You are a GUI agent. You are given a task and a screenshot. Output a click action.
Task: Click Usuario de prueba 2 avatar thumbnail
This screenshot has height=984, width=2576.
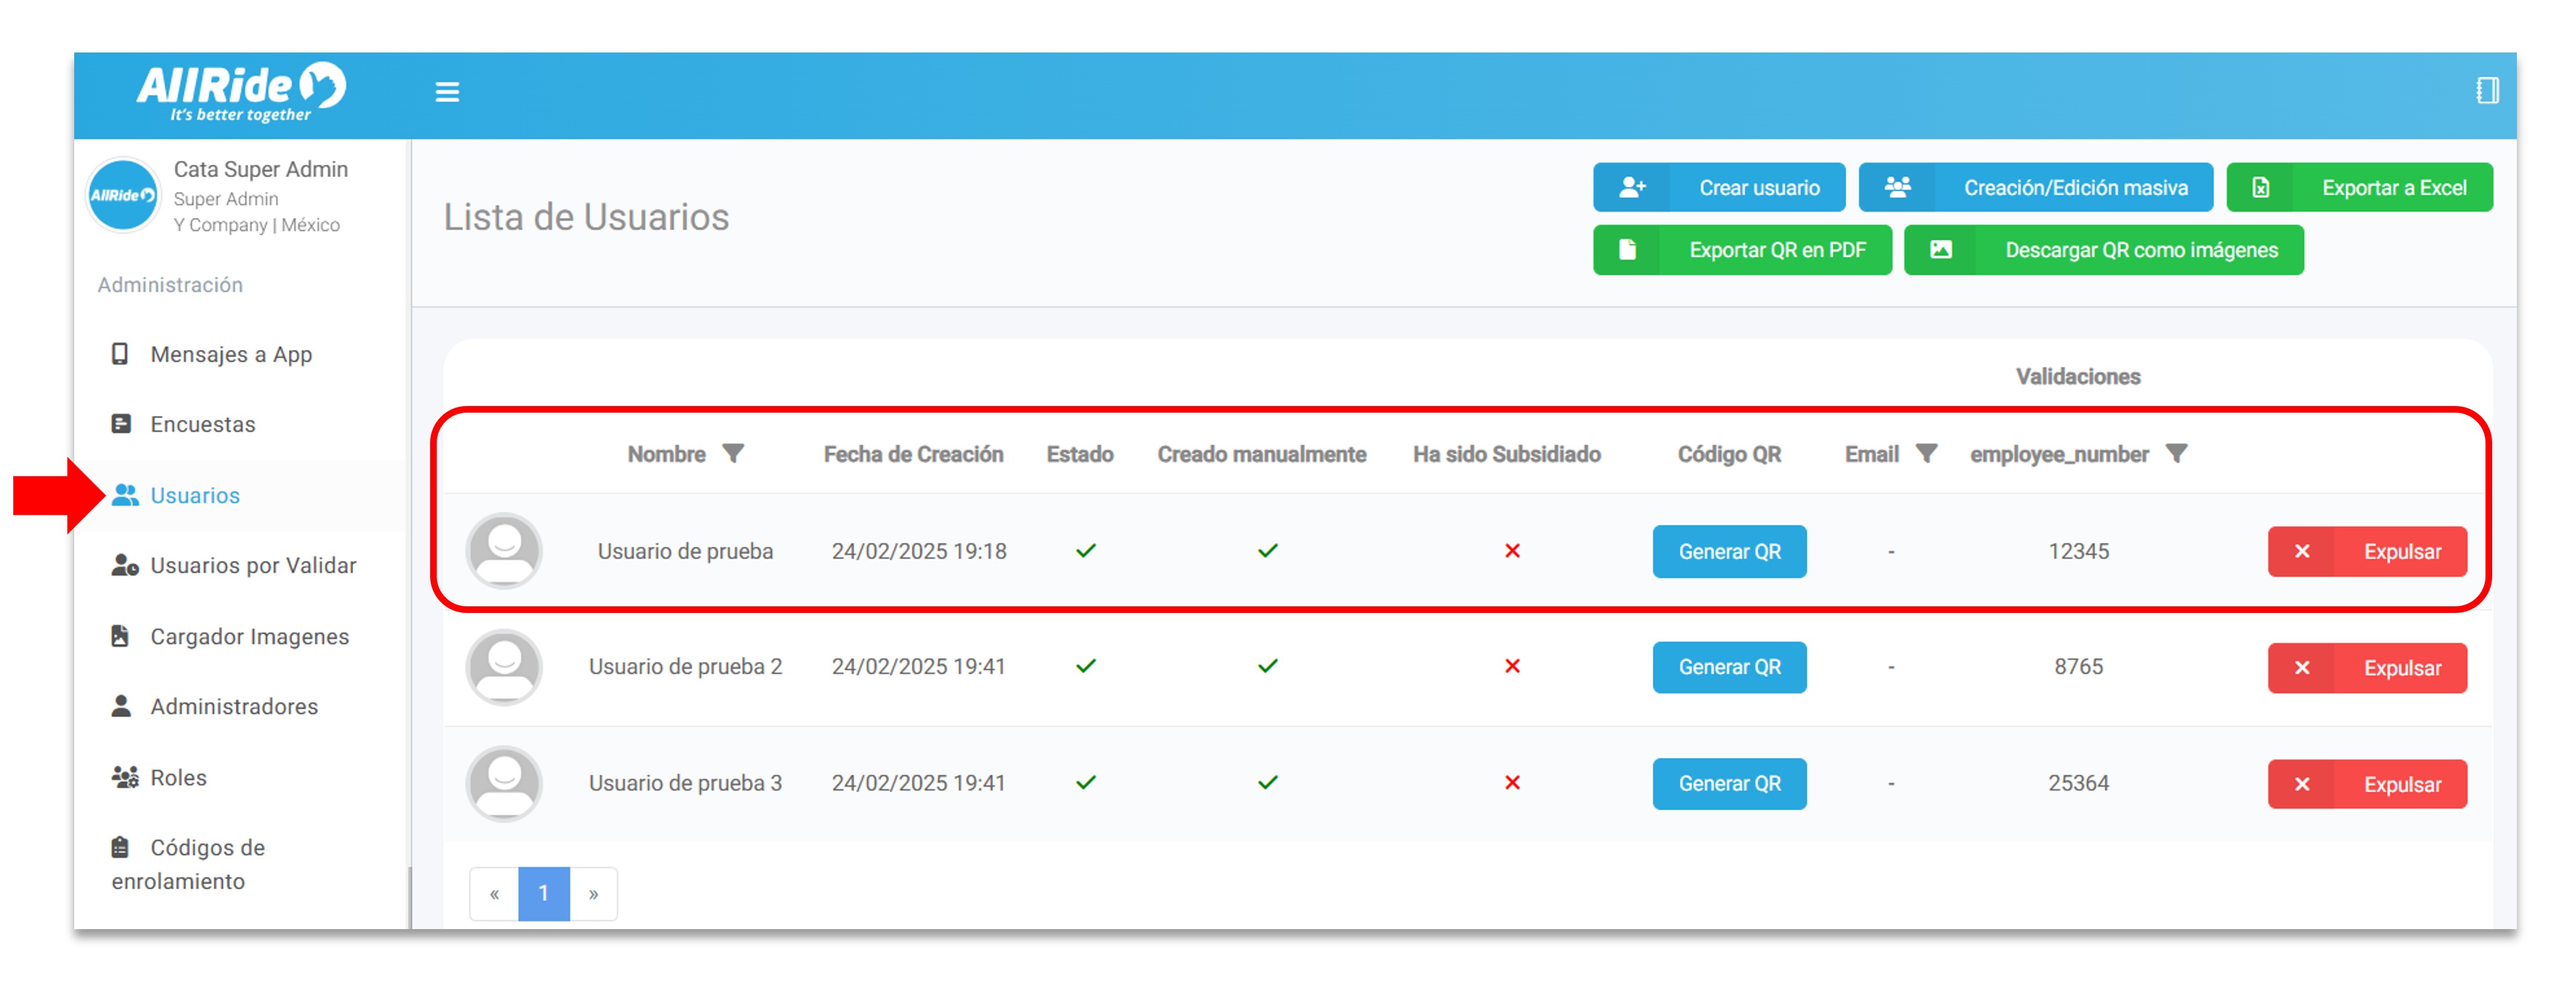point(504,667)
